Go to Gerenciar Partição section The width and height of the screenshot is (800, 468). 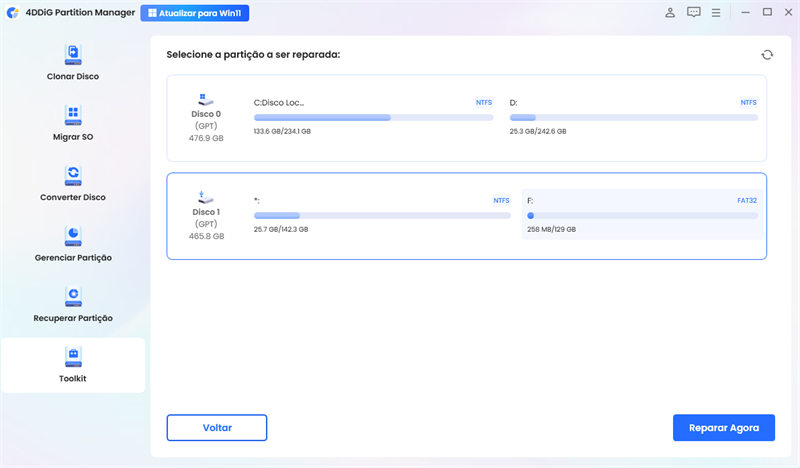pyautogui.click(x=72, y=241)
